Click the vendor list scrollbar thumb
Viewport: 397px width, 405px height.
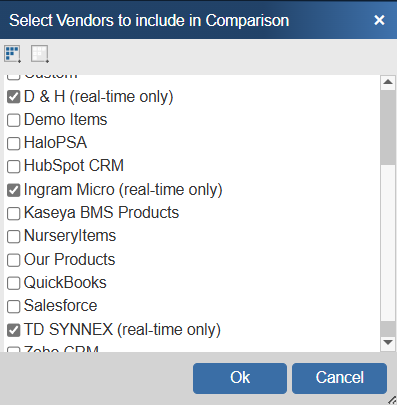pos(388,127)
